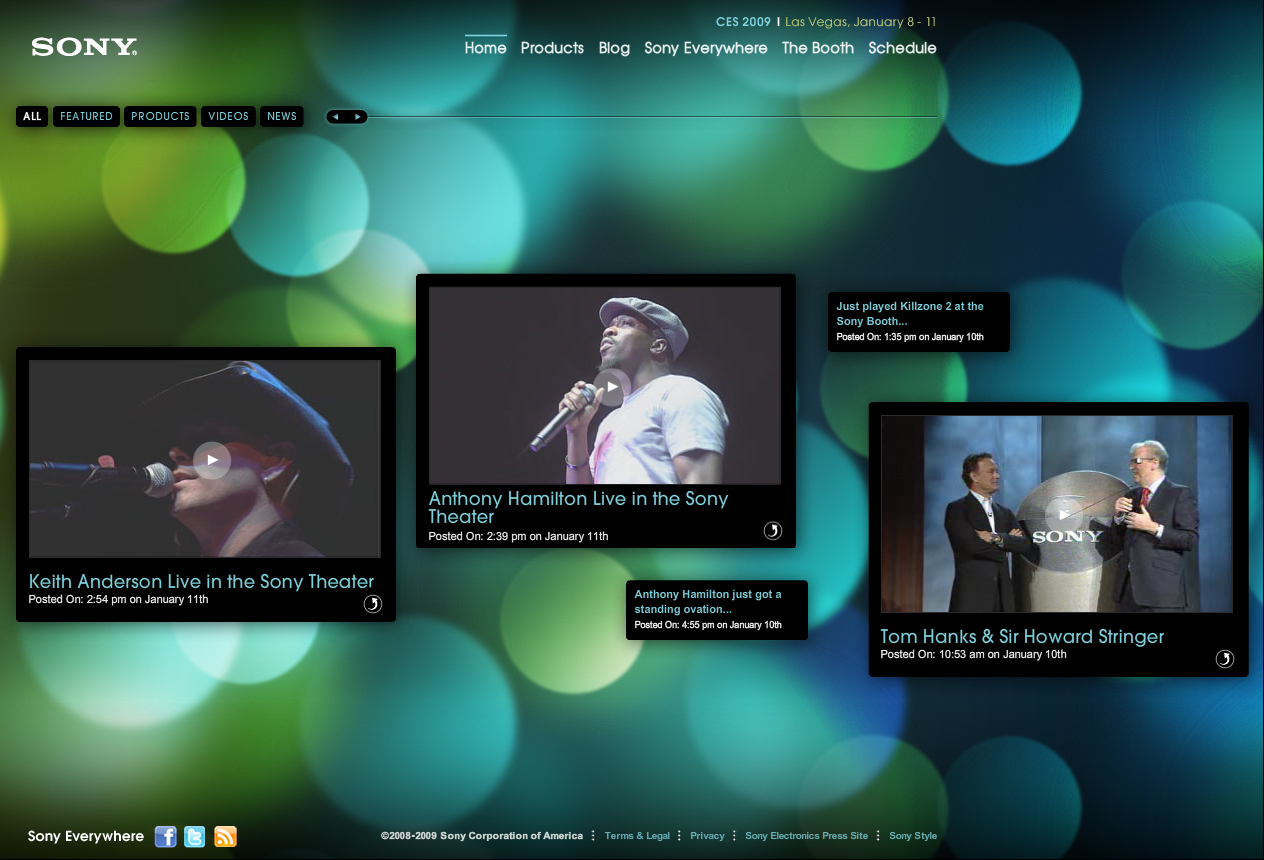This screenshot has width=1264, height=860.
Task: Click 'Las Vegas, January 8 - 11' text
Action: click(x=861, y=22)
